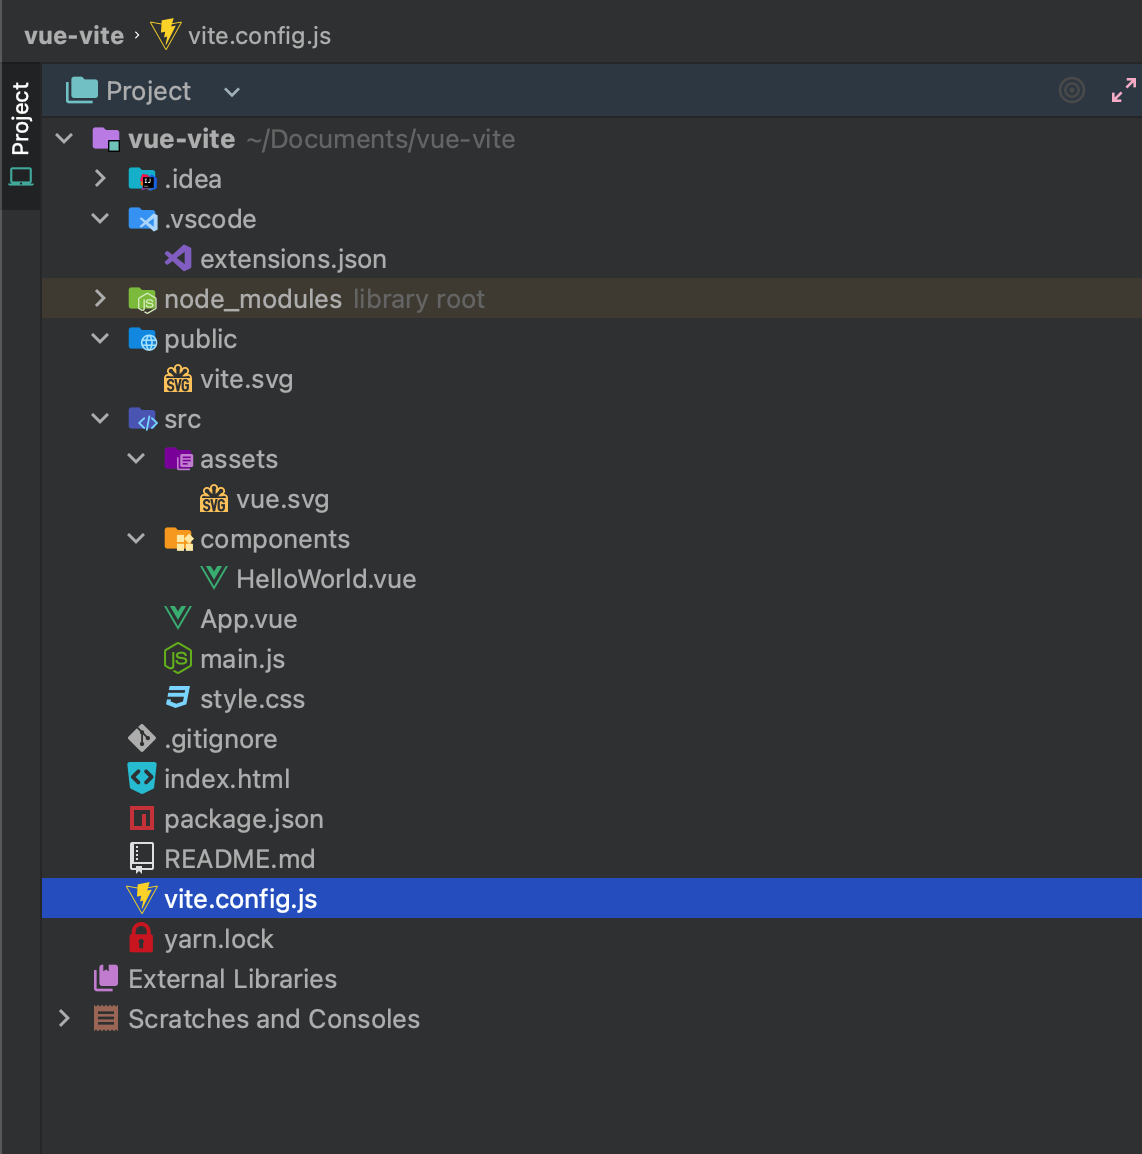Collapse the src folder
The width and height of the screenshot is (1142, 1154).
tap(100, 419)
